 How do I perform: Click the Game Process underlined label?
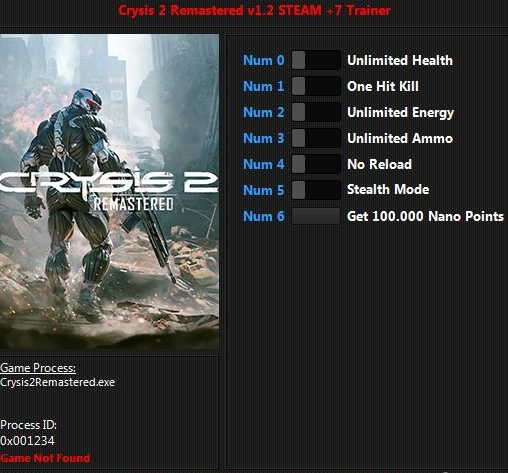point(38,368)
